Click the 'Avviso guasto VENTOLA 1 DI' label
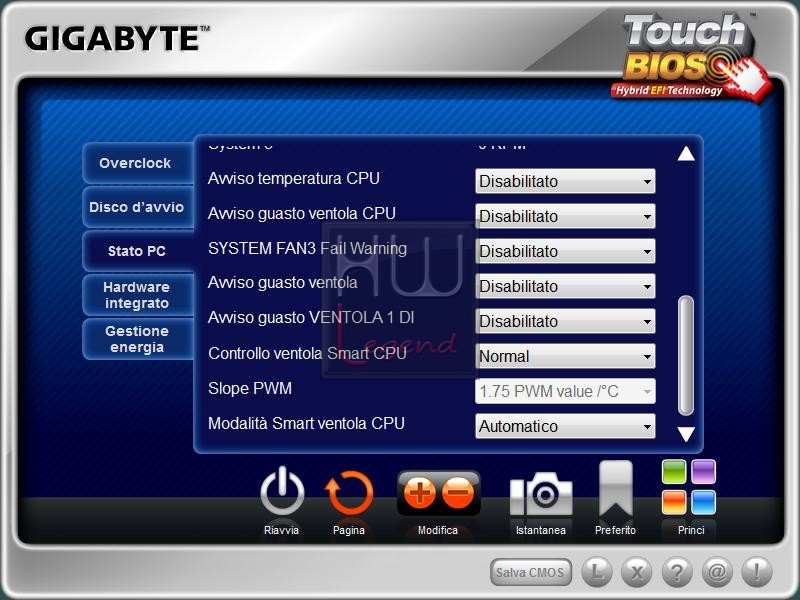 (x=311, y=318)
